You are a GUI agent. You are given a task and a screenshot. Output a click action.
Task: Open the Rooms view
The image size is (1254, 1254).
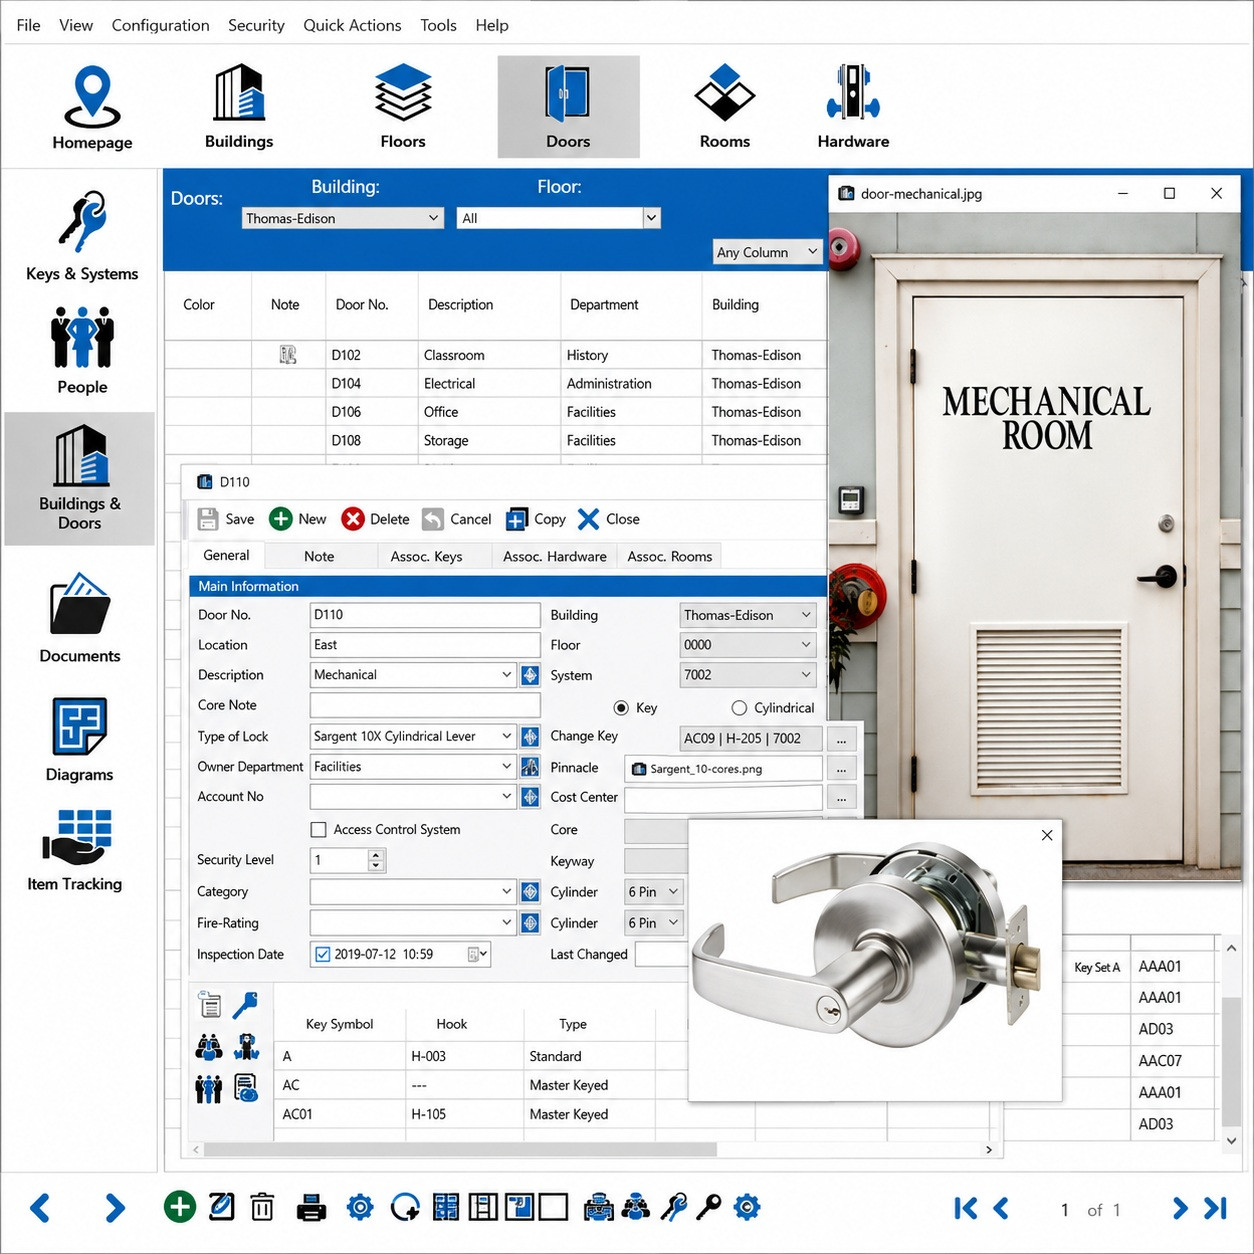coord(725,107)
